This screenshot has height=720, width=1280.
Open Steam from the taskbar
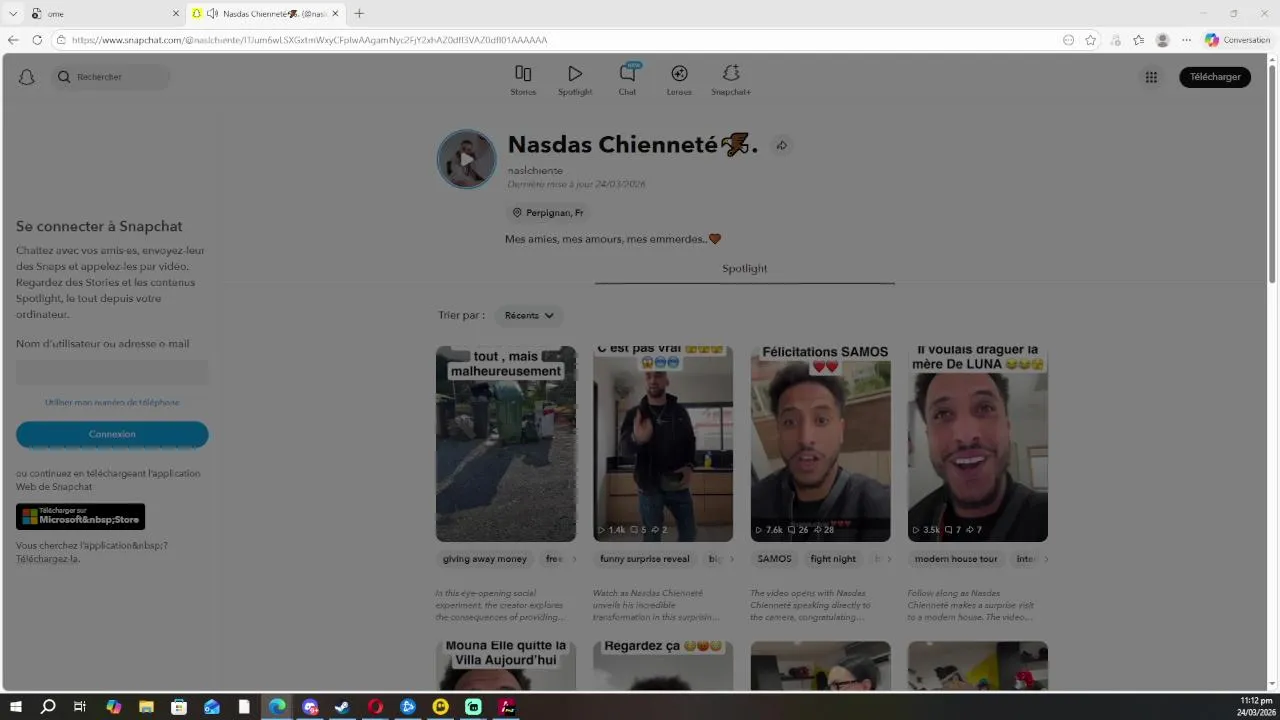[x=342, y=707]
